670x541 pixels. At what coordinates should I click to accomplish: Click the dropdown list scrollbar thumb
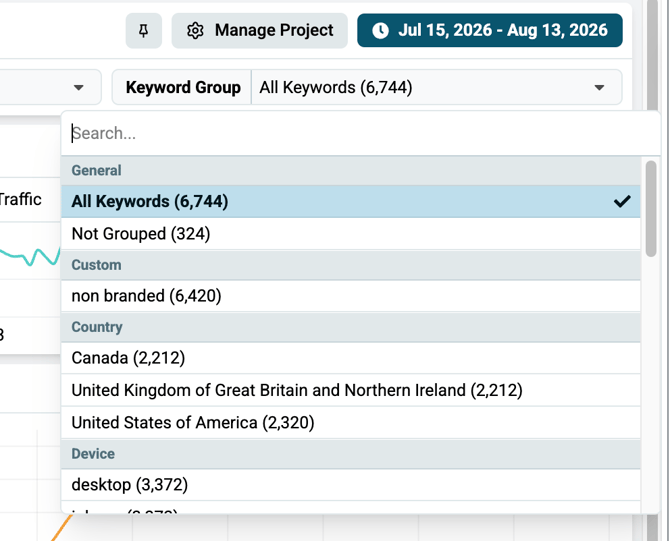tap(650, 209)
